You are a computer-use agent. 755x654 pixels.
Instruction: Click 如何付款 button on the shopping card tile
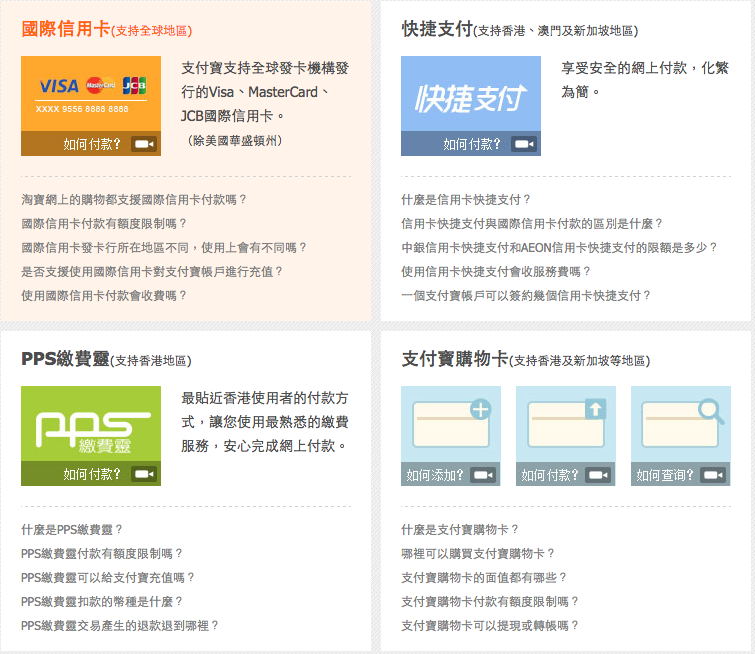(x=566, y=474)
